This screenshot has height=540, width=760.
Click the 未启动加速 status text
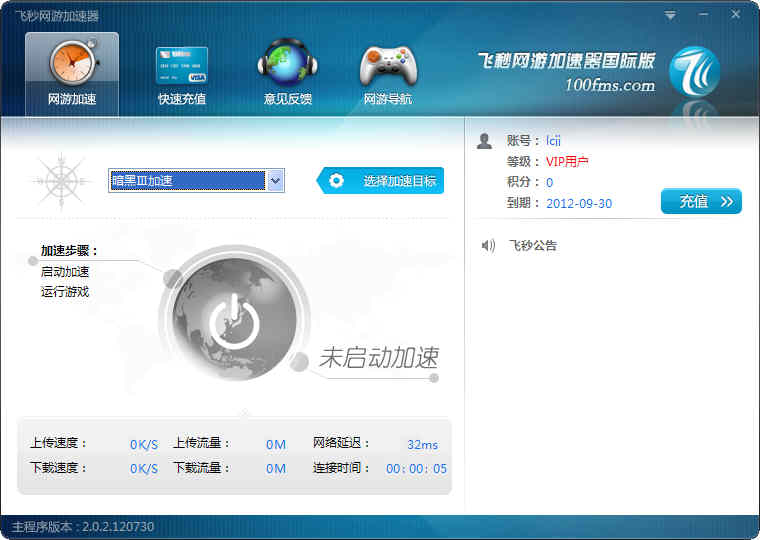(379, 358)
